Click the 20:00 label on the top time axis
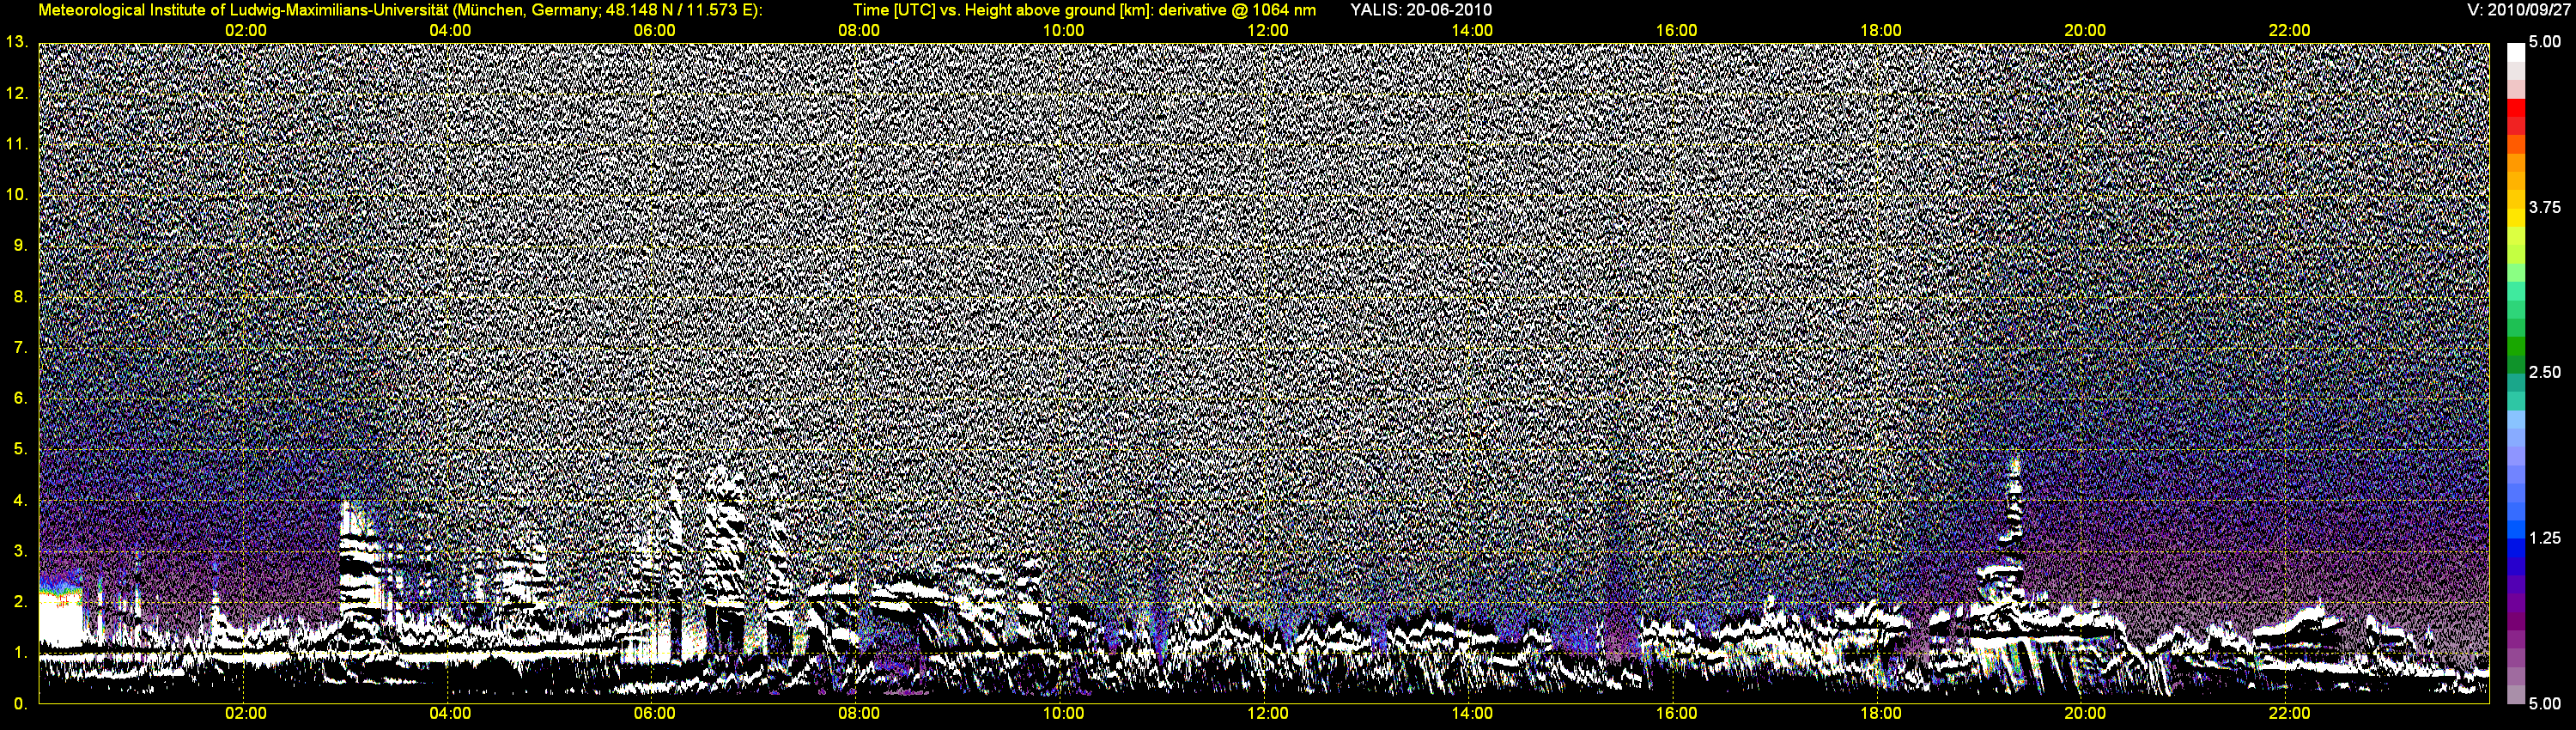This screenshot has height=730, width=2576. tap(2085, 30)
